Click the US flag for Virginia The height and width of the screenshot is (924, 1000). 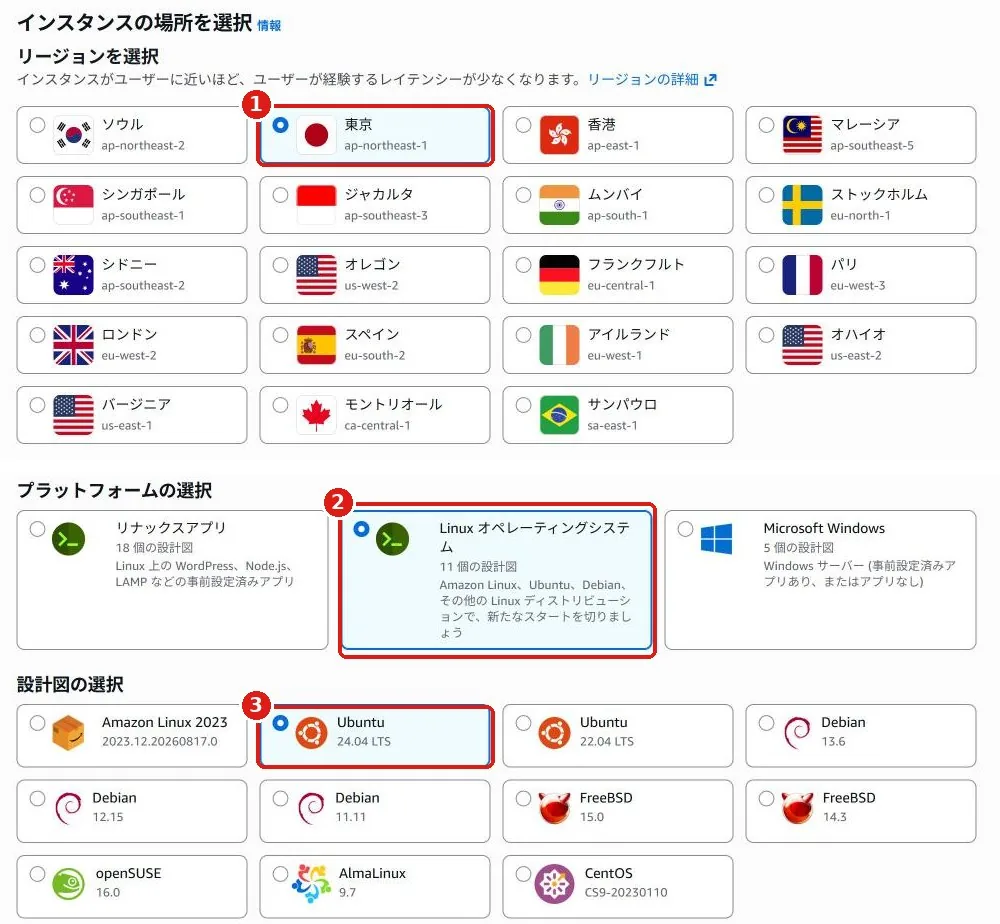click(73, 415)
